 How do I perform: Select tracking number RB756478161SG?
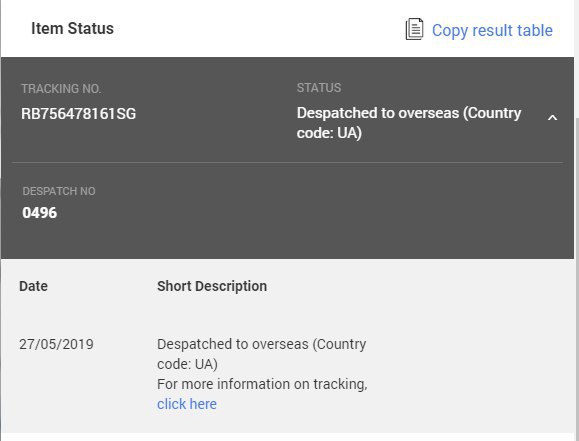pos(78,113)
